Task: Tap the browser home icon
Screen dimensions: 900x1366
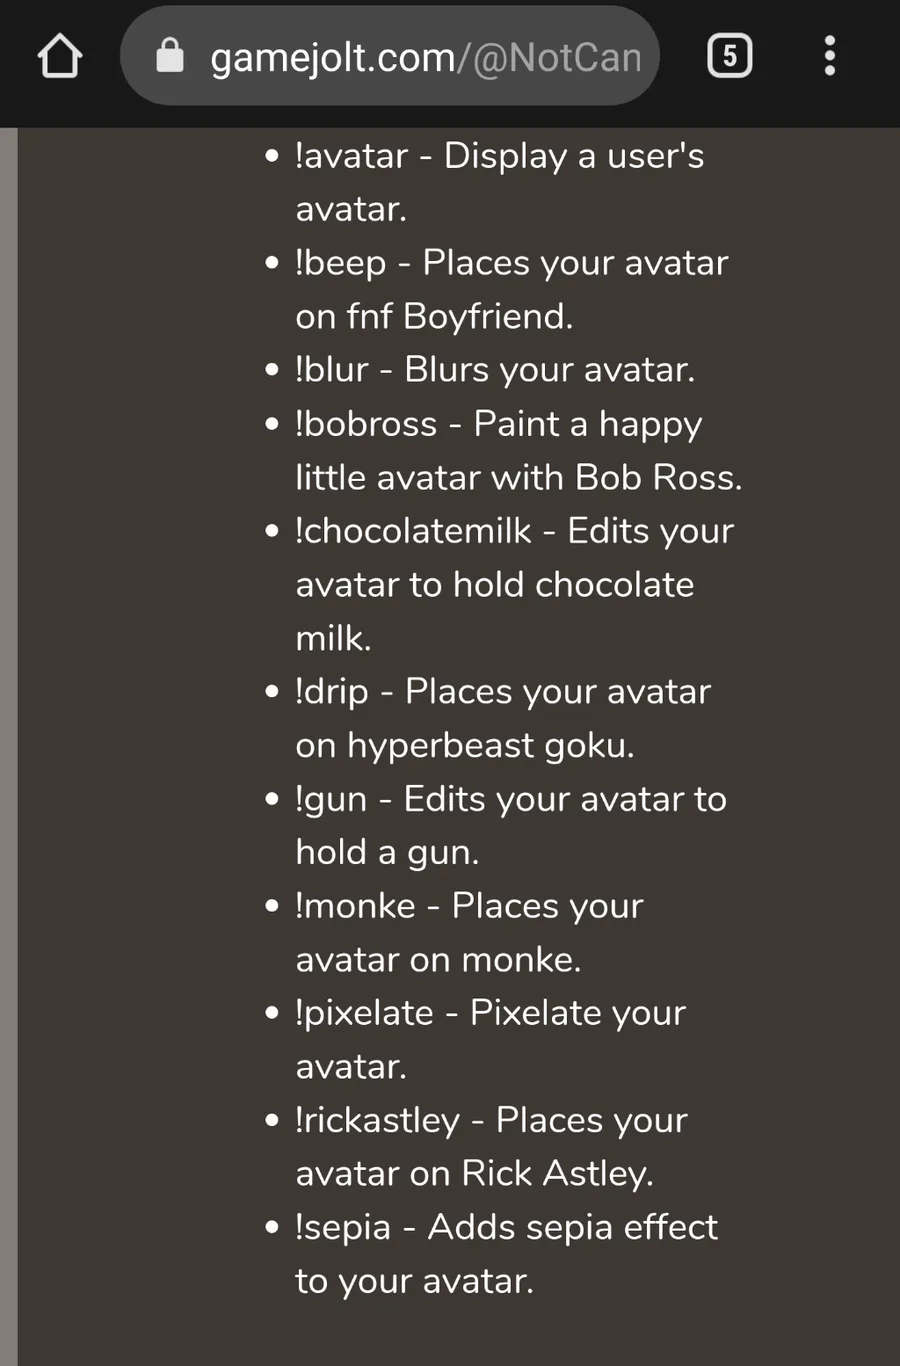Action: point(60,56)
